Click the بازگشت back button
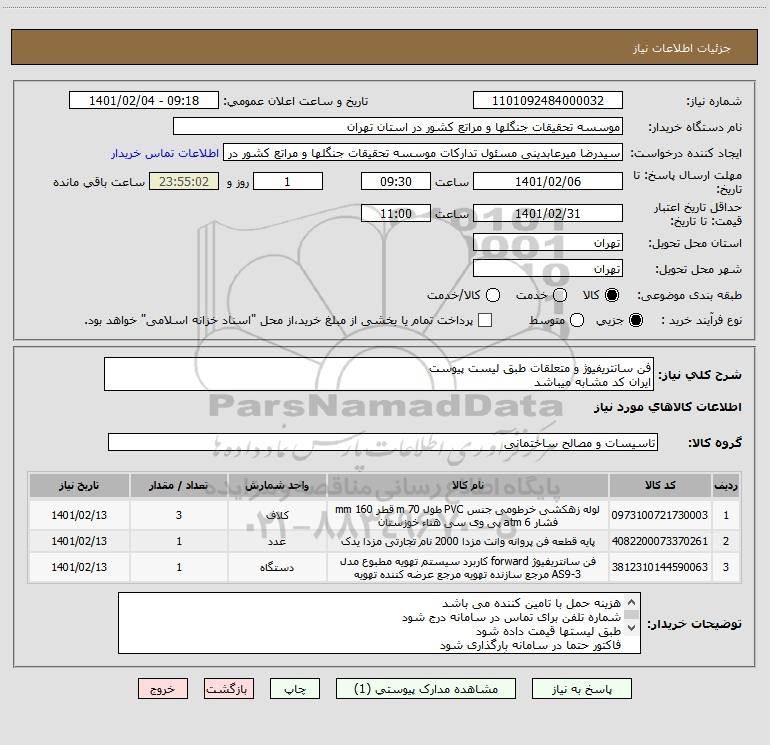Screen dimensions: 770x745 [x=229, y=689]
